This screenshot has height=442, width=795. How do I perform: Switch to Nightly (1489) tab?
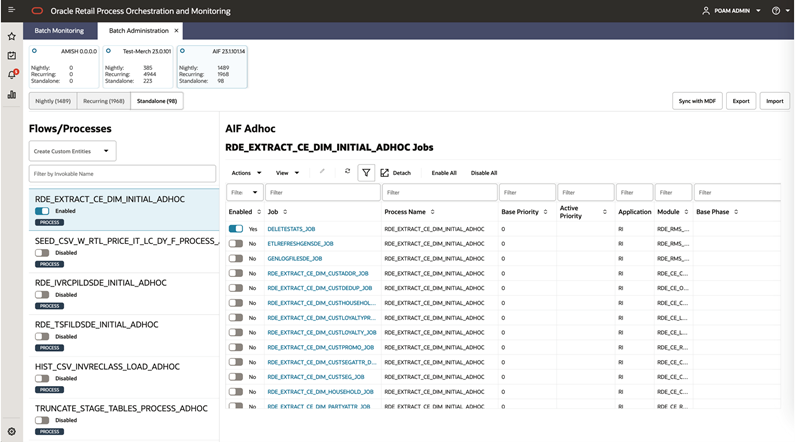click(x=53, y=101)
